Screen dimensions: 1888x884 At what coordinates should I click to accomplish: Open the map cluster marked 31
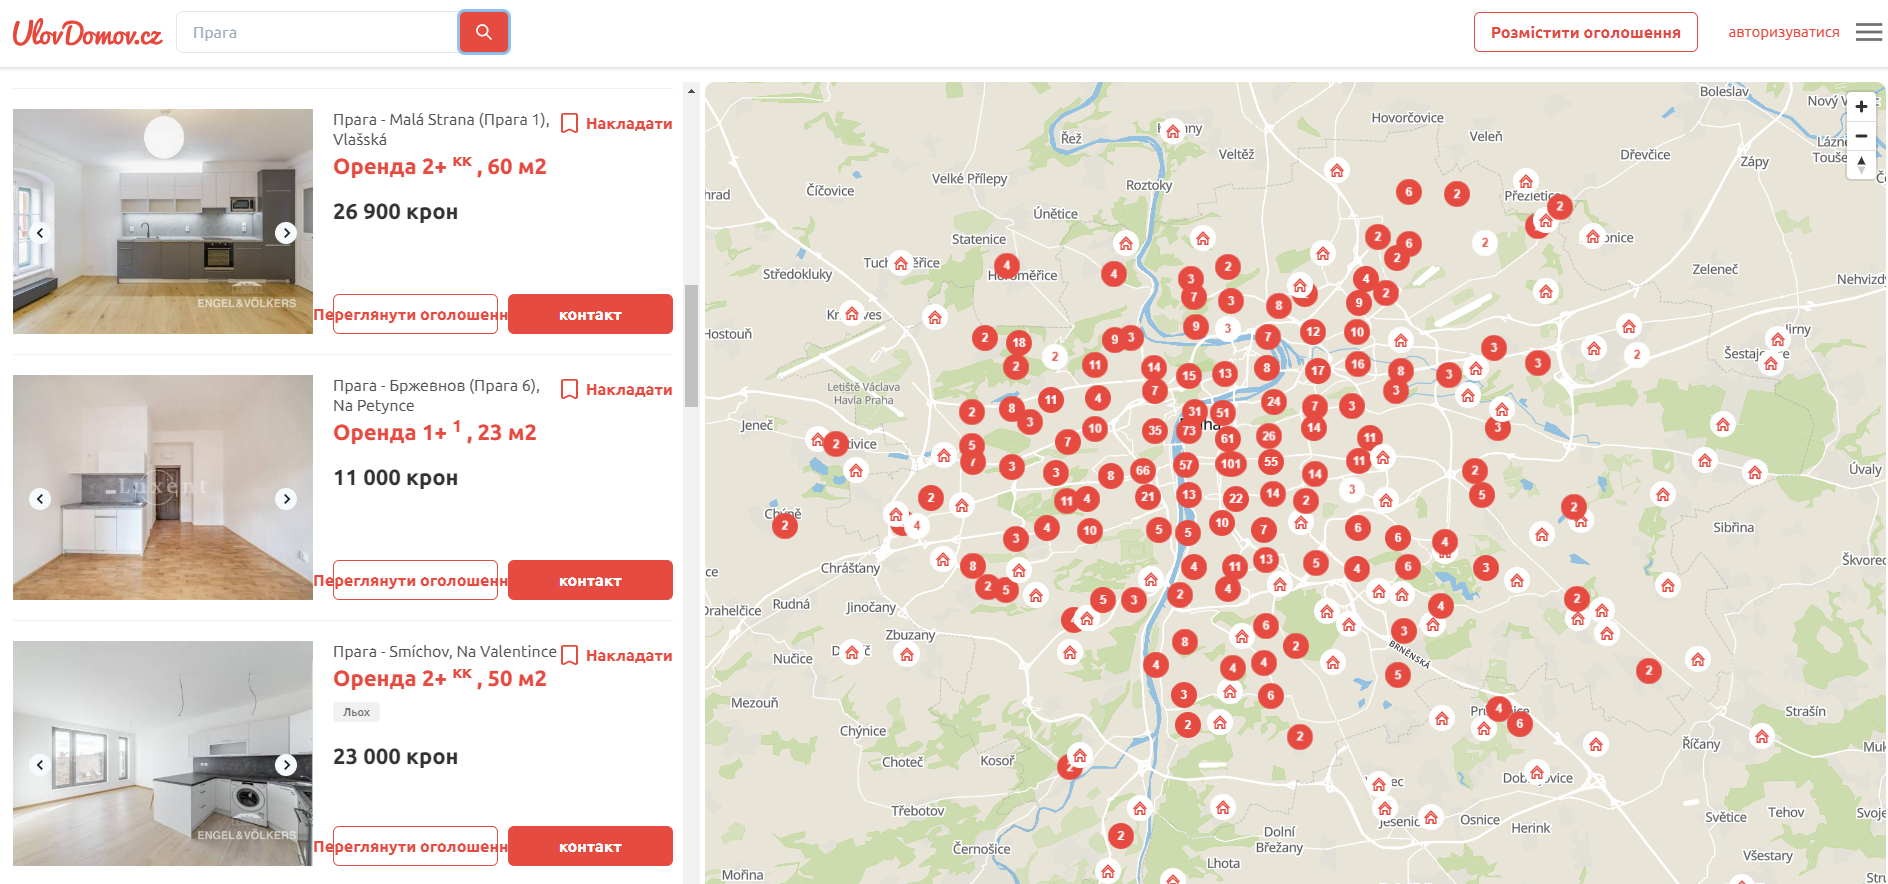click(1194, 411)
